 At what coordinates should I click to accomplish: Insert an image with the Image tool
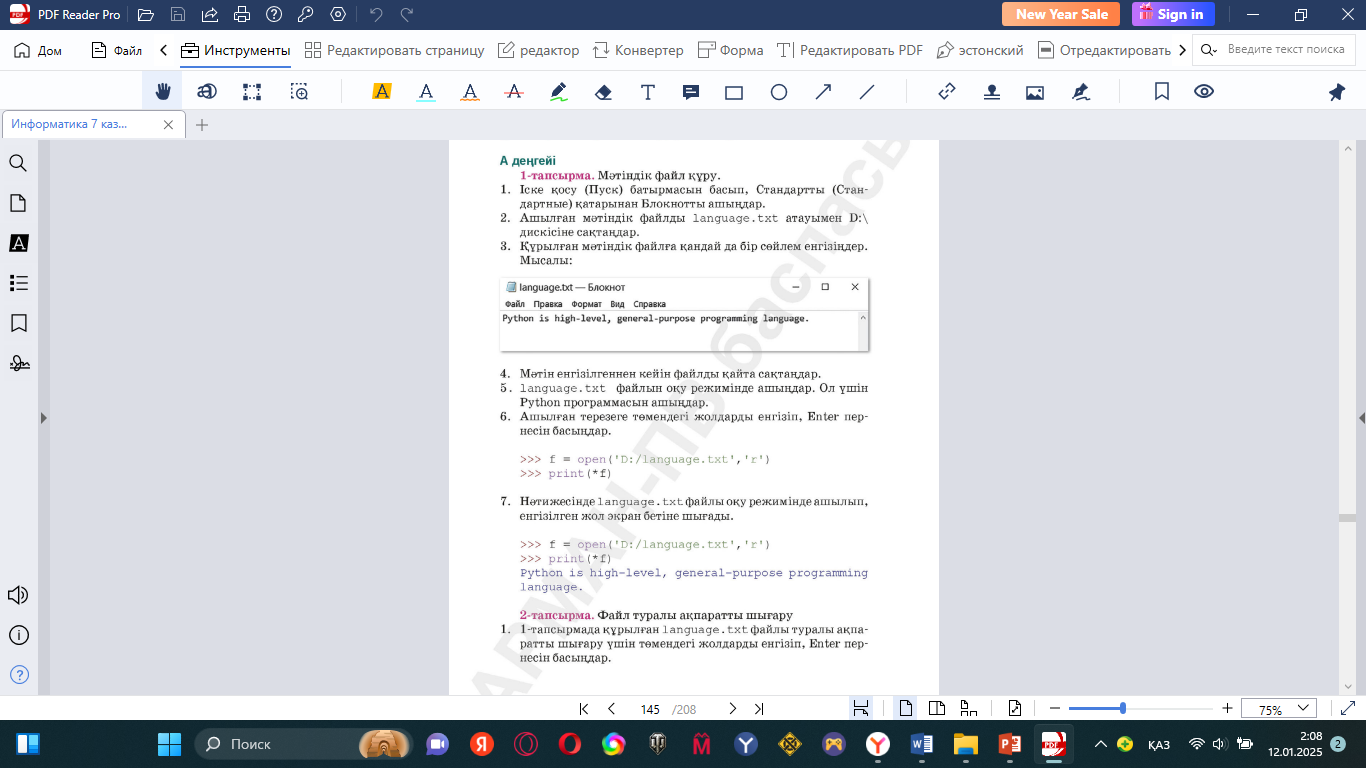tap(1035, 92)
